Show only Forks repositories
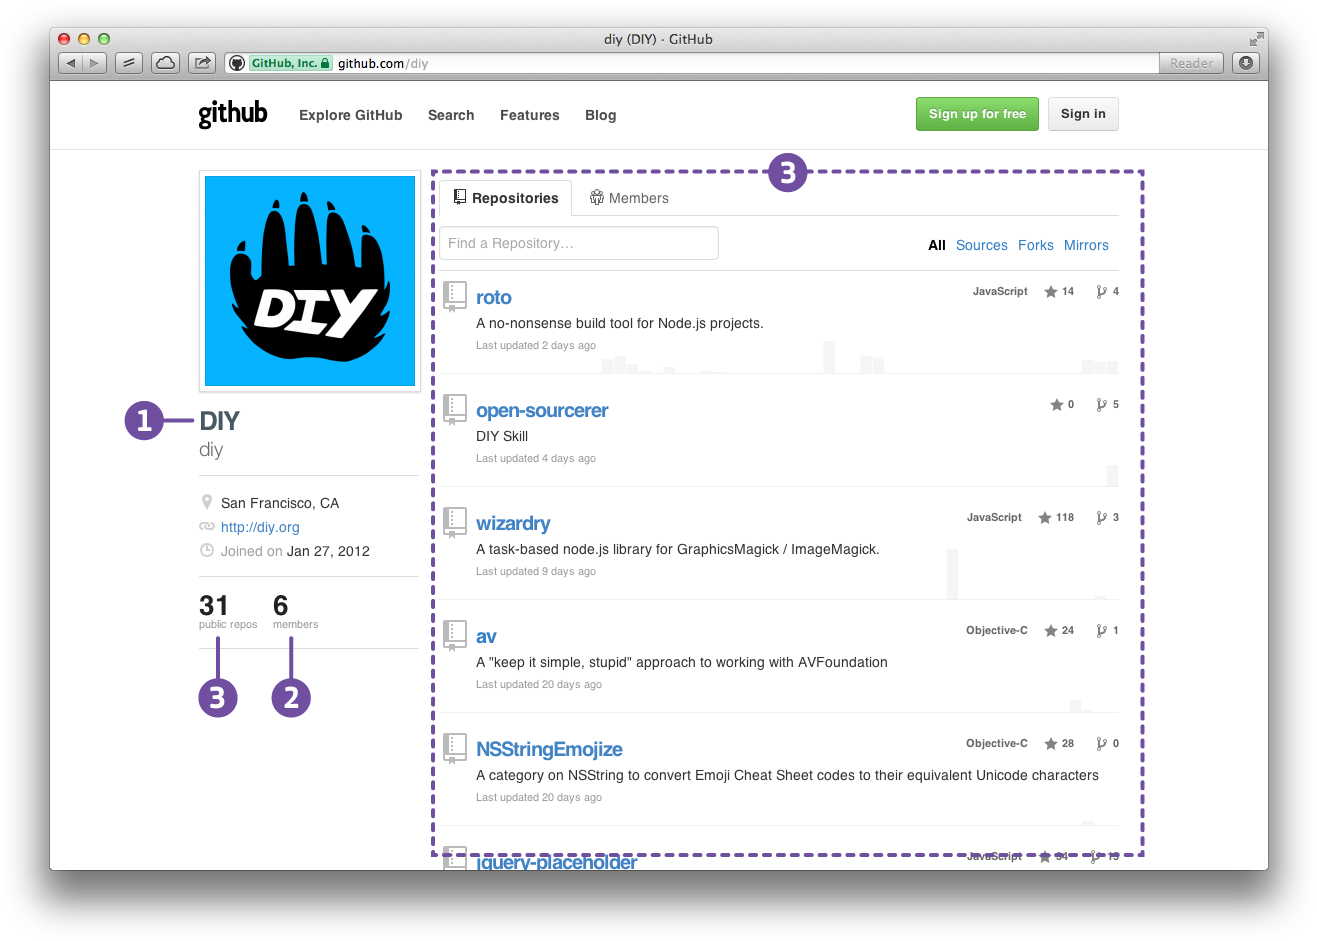 click(x=1035, y=245)
